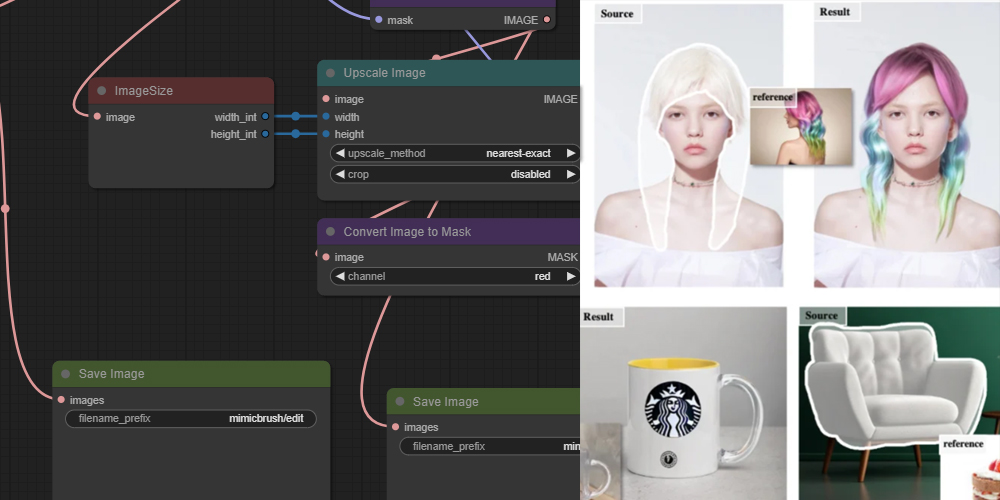This screenshot has width=1000, height=500.
Task: Click the MASK output label
Action: click(562, 257)
